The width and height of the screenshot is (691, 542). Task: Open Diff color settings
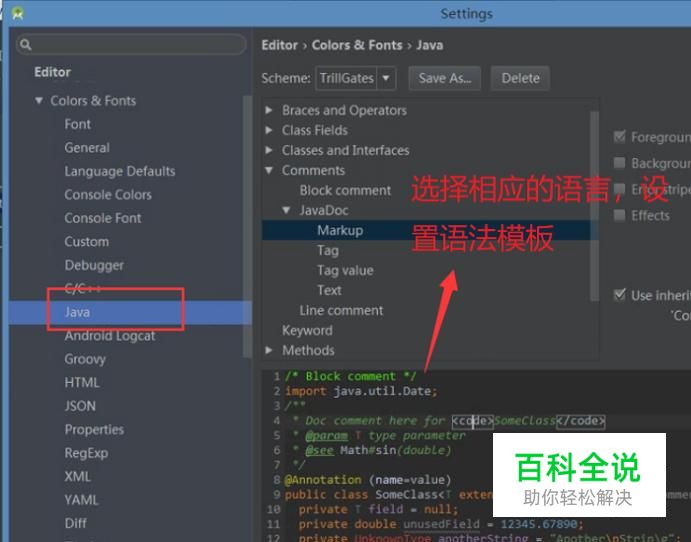coord(75,523)
